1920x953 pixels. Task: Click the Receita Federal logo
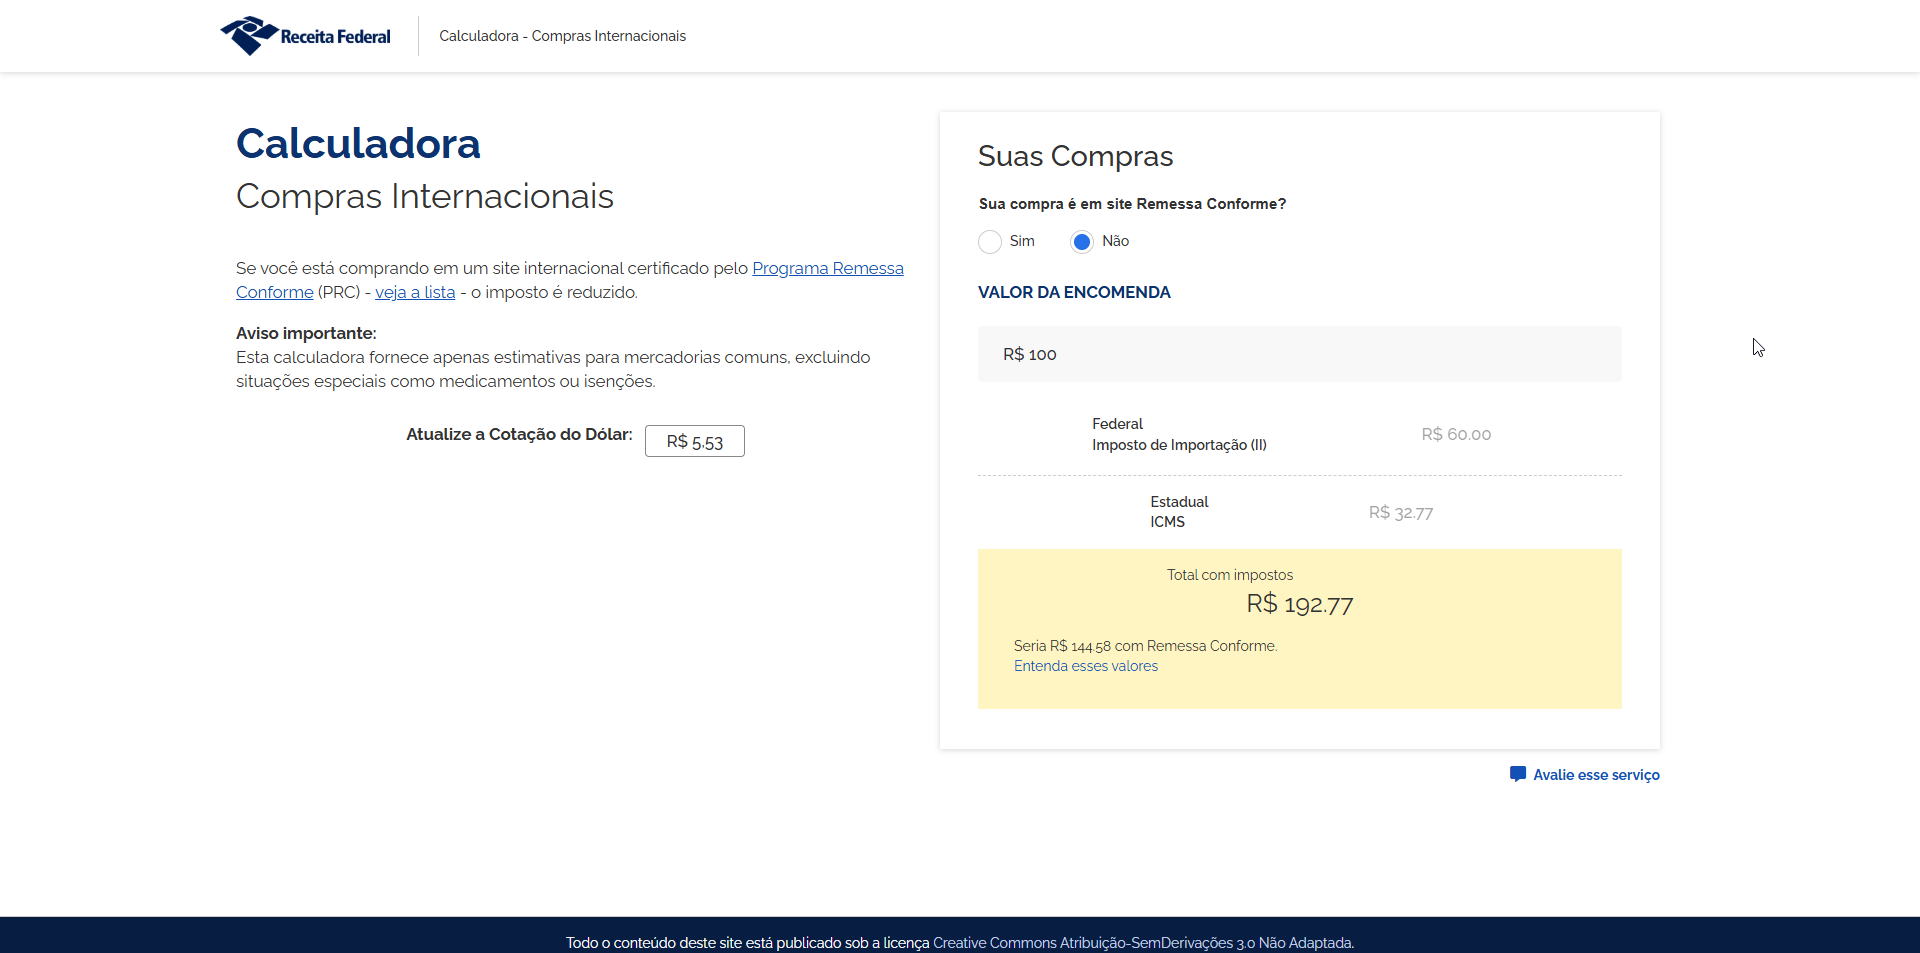[x=305, y=36]
